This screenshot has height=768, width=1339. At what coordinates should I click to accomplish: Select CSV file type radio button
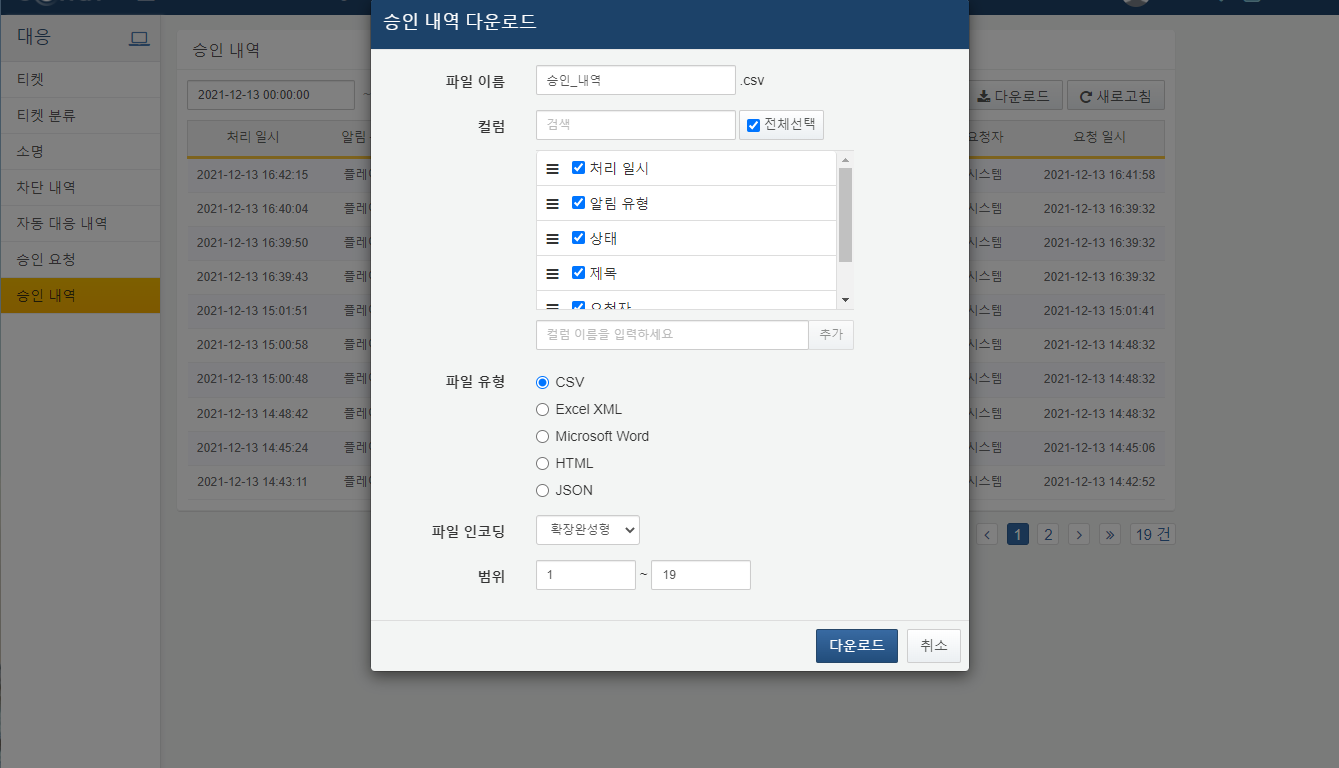point(543,382)
